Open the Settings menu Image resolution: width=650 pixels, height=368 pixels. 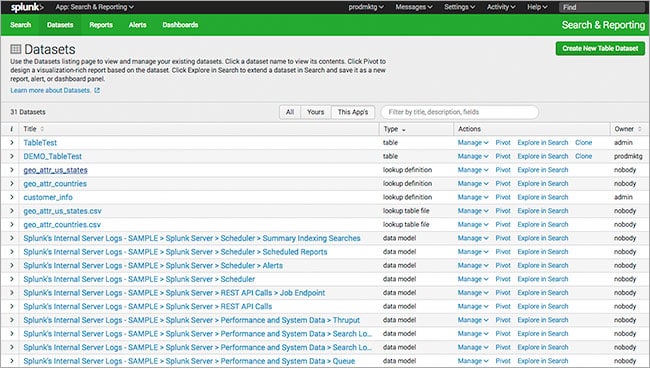click(459, 7)
